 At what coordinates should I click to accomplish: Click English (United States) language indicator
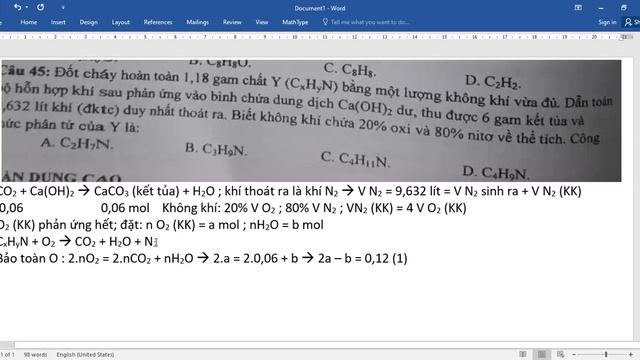point(85,355)
